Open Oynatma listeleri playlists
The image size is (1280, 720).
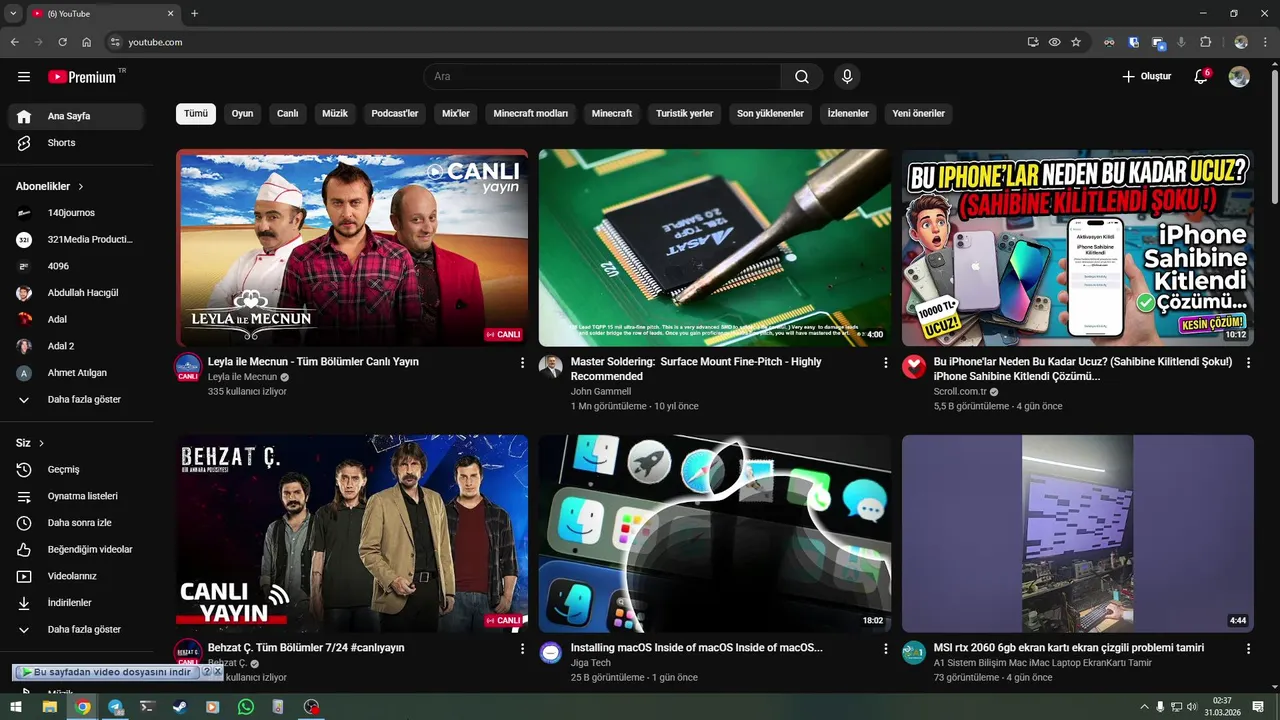tap(76, 496)
